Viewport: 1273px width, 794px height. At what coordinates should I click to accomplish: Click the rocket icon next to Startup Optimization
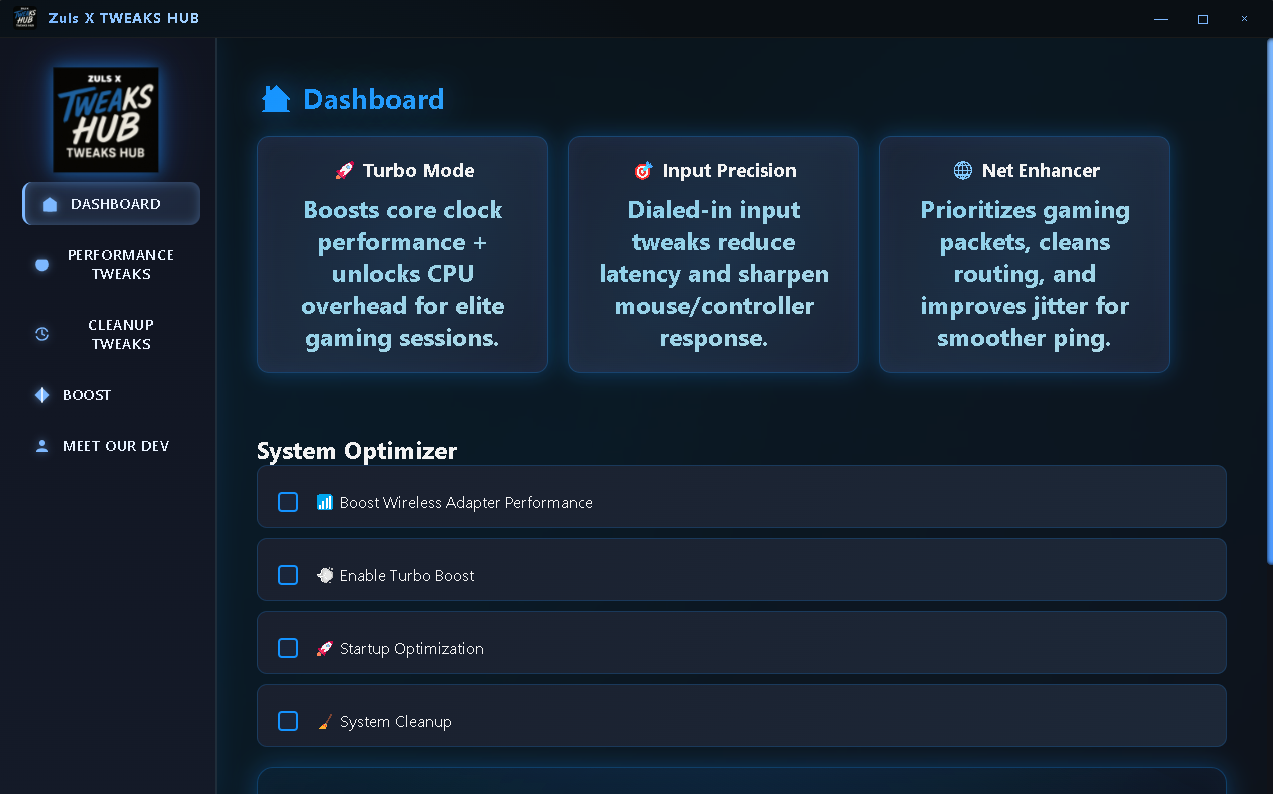(325, 648)
